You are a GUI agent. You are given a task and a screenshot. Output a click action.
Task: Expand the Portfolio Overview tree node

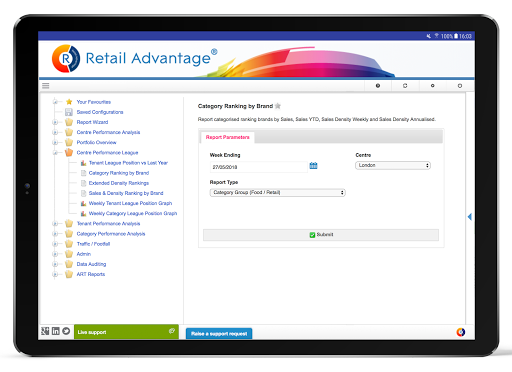click(55, 143)
